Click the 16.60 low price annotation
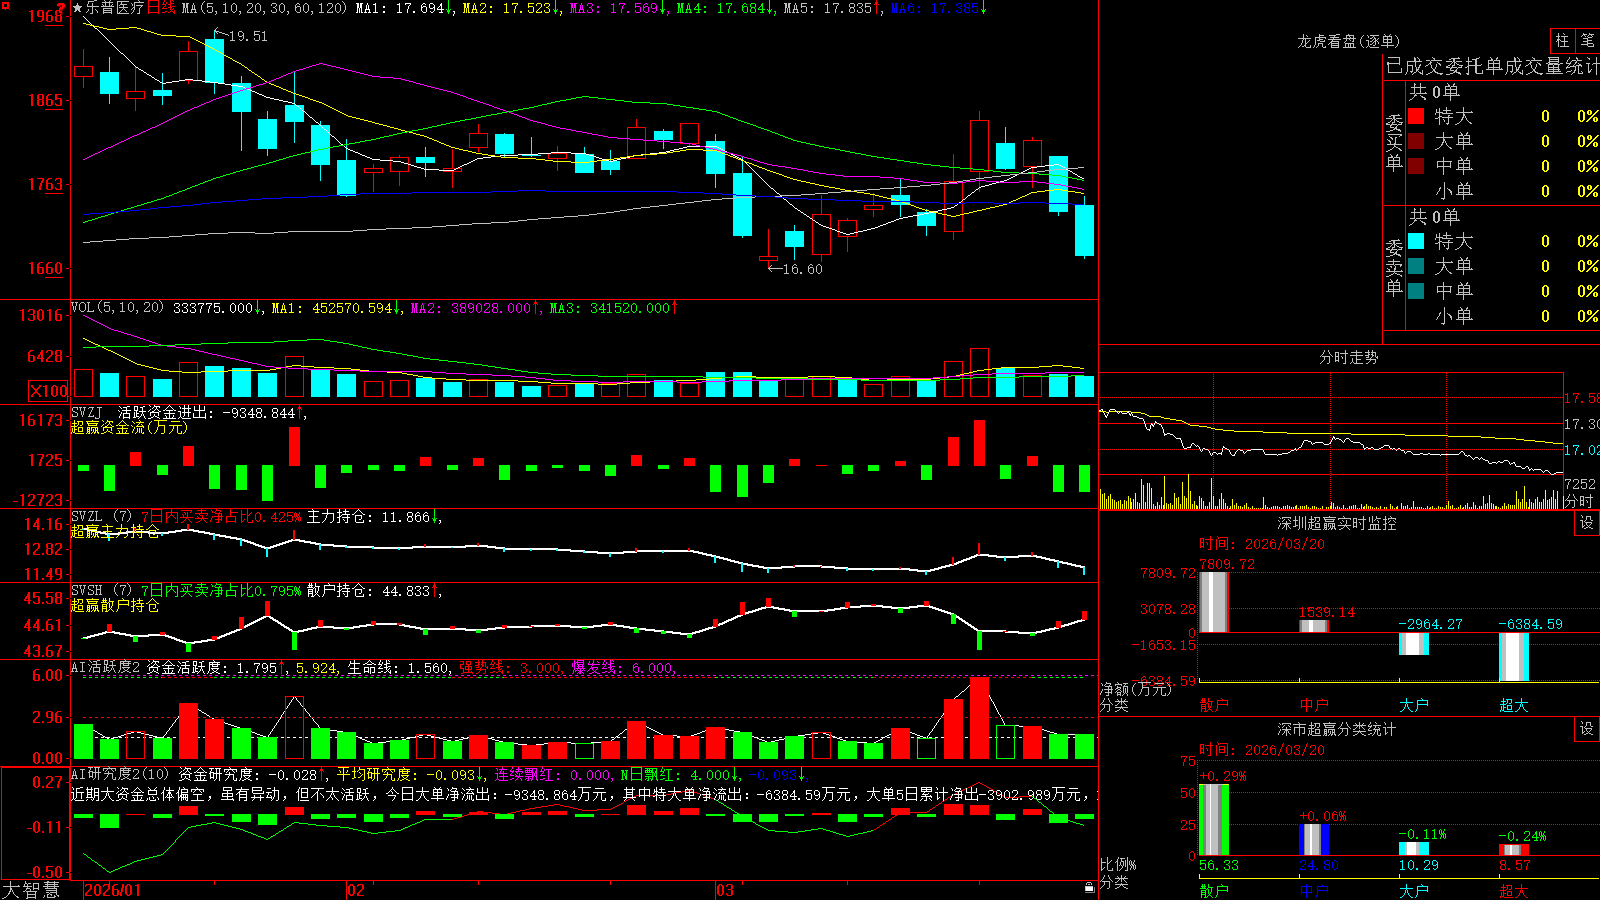This screenshot has width=1600, height=900. tap(802, 269)
